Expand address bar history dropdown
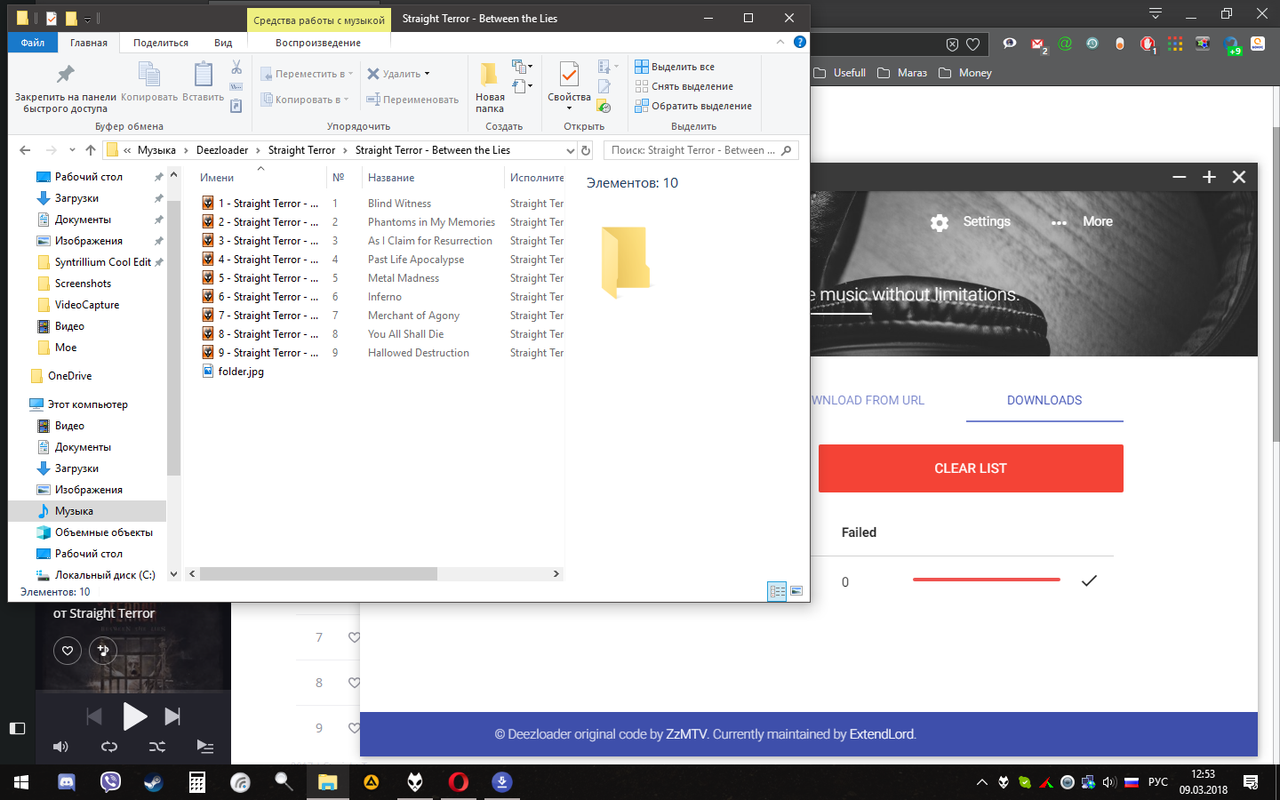 click(571, 151)
